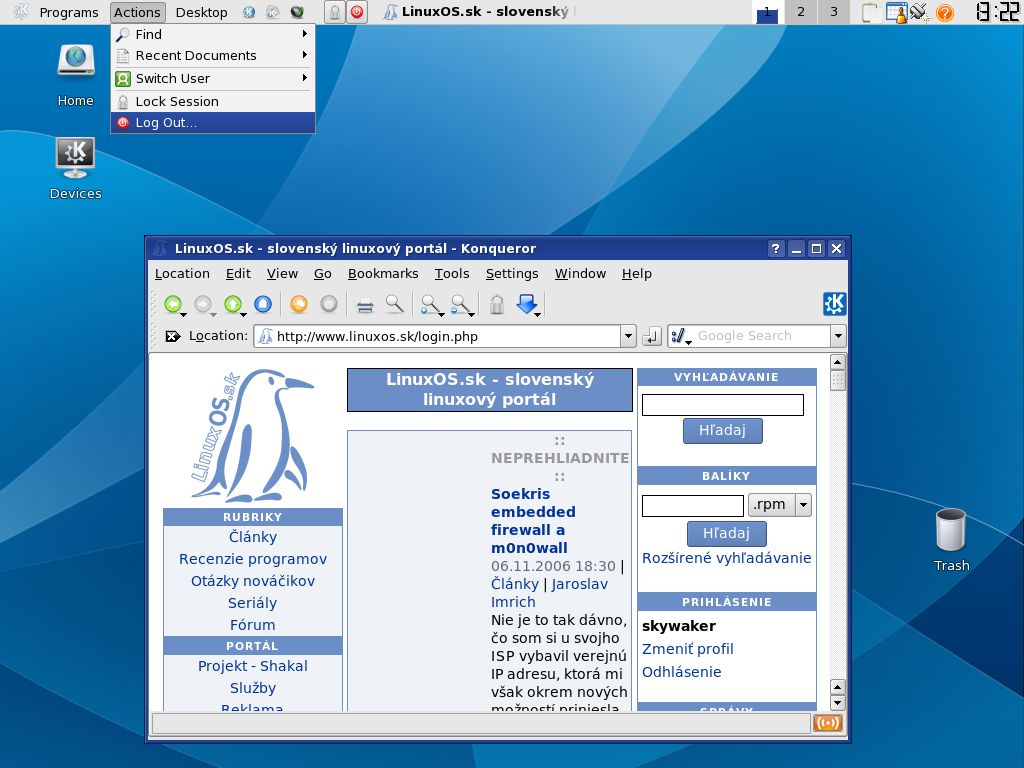Expand the Location URL history dropdown
Viewport: 1024px width, 768px height.
(628, 336)
